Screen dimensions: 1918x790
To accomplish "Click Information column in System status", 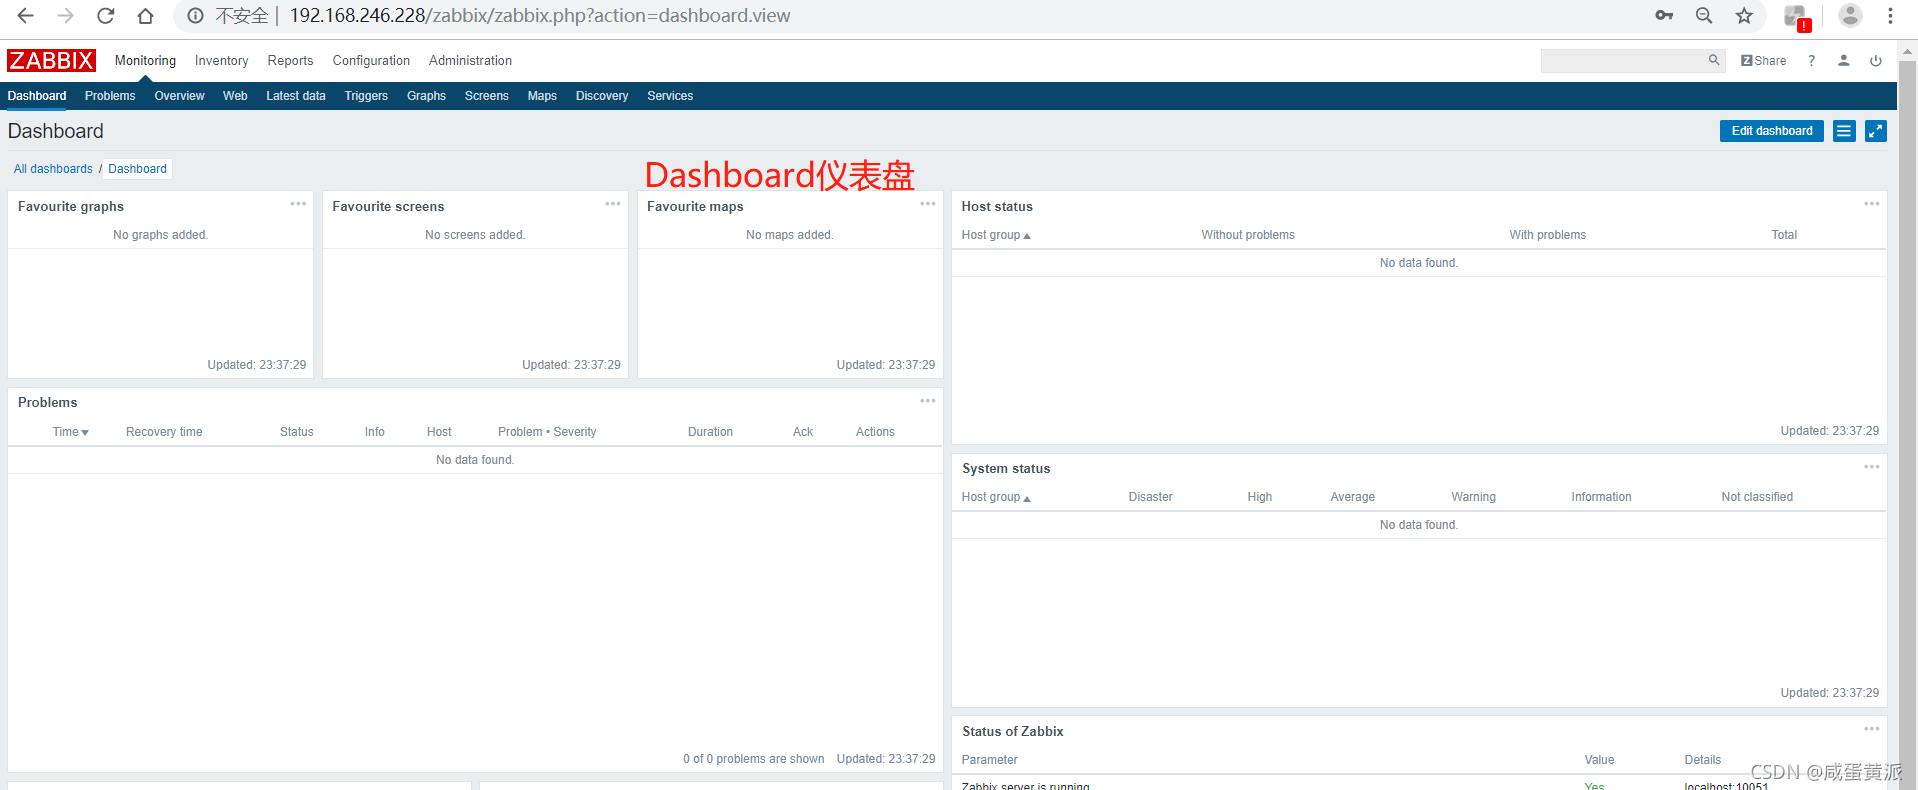I will tap(1601, 497).
